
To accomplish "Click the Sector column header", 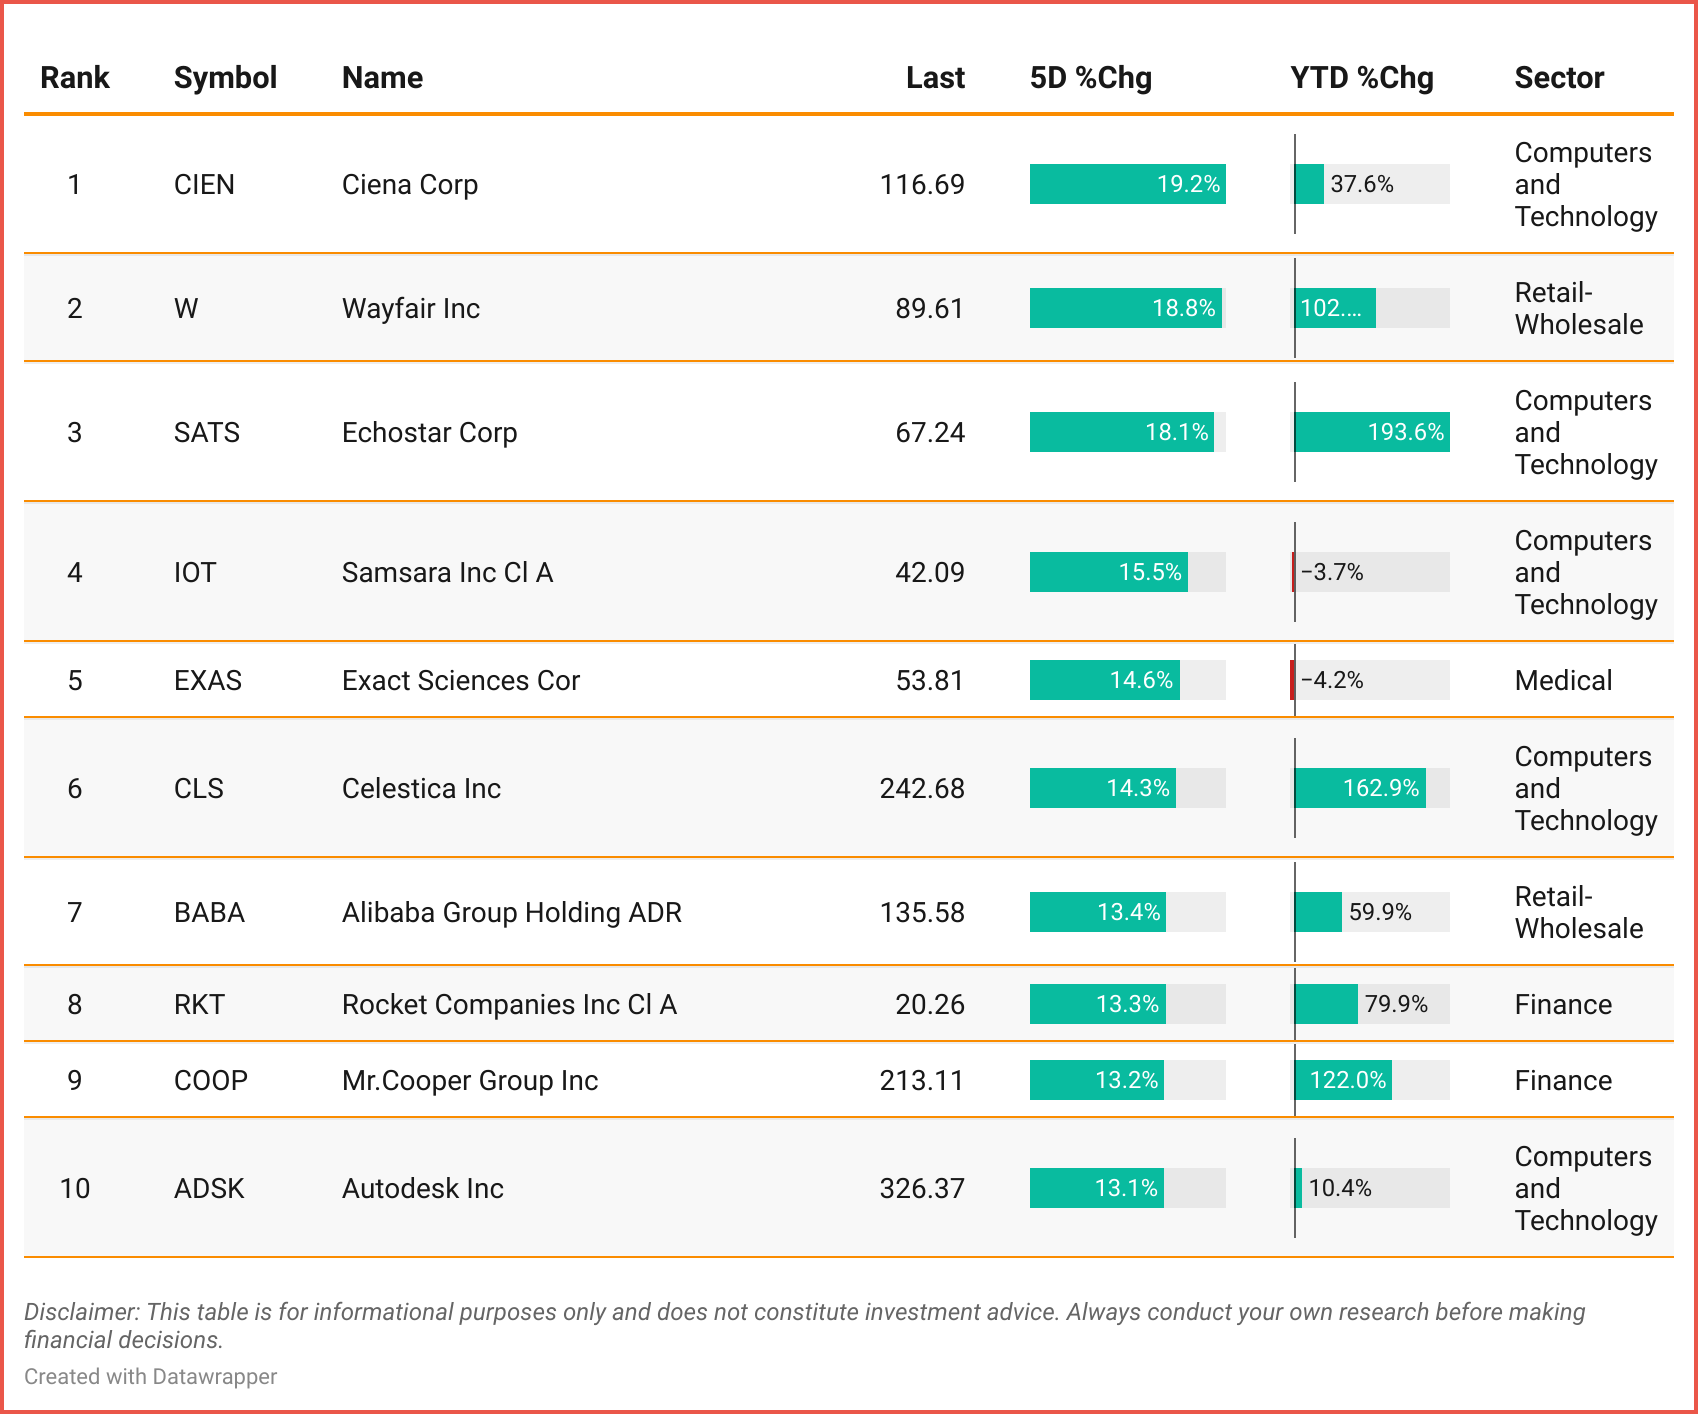I will (x=1559, y=78).
